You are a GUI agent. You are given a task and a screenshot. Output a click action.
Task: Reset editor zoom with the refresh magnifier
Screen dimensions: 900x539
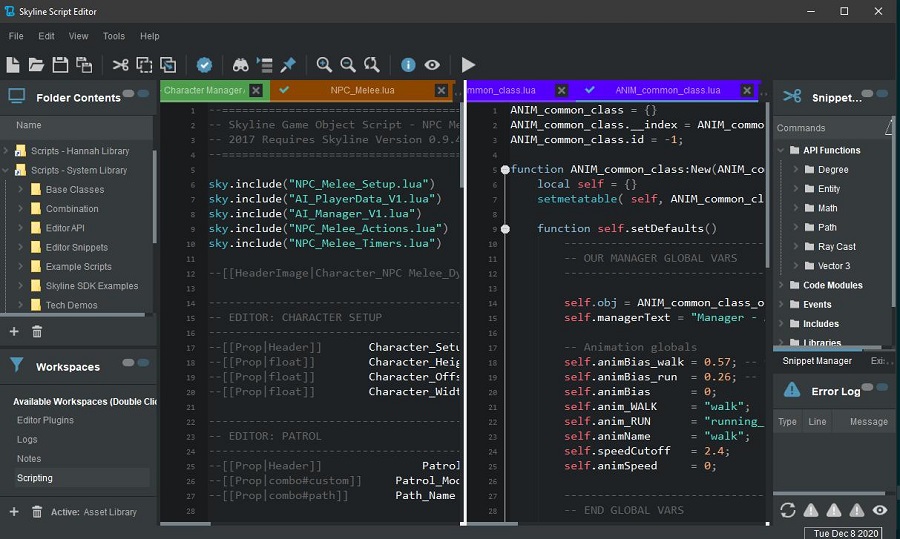(x=372, y=65)
